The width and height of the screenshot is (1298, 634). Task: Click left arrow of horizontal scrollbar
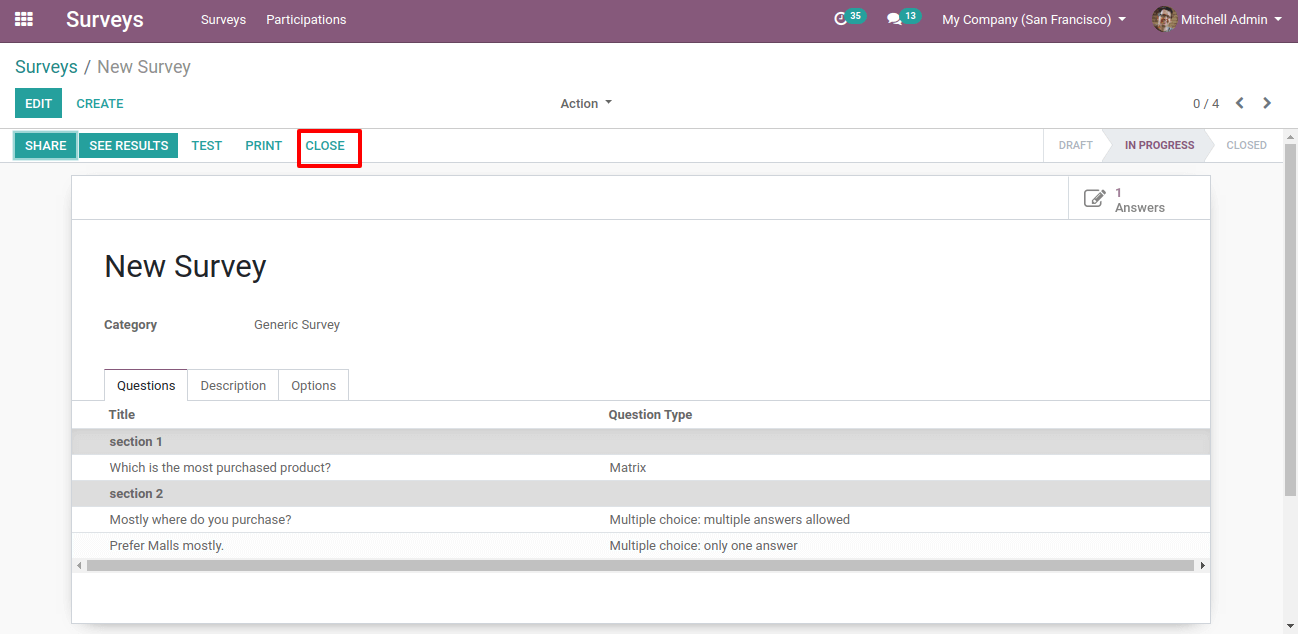click(79, 566)
